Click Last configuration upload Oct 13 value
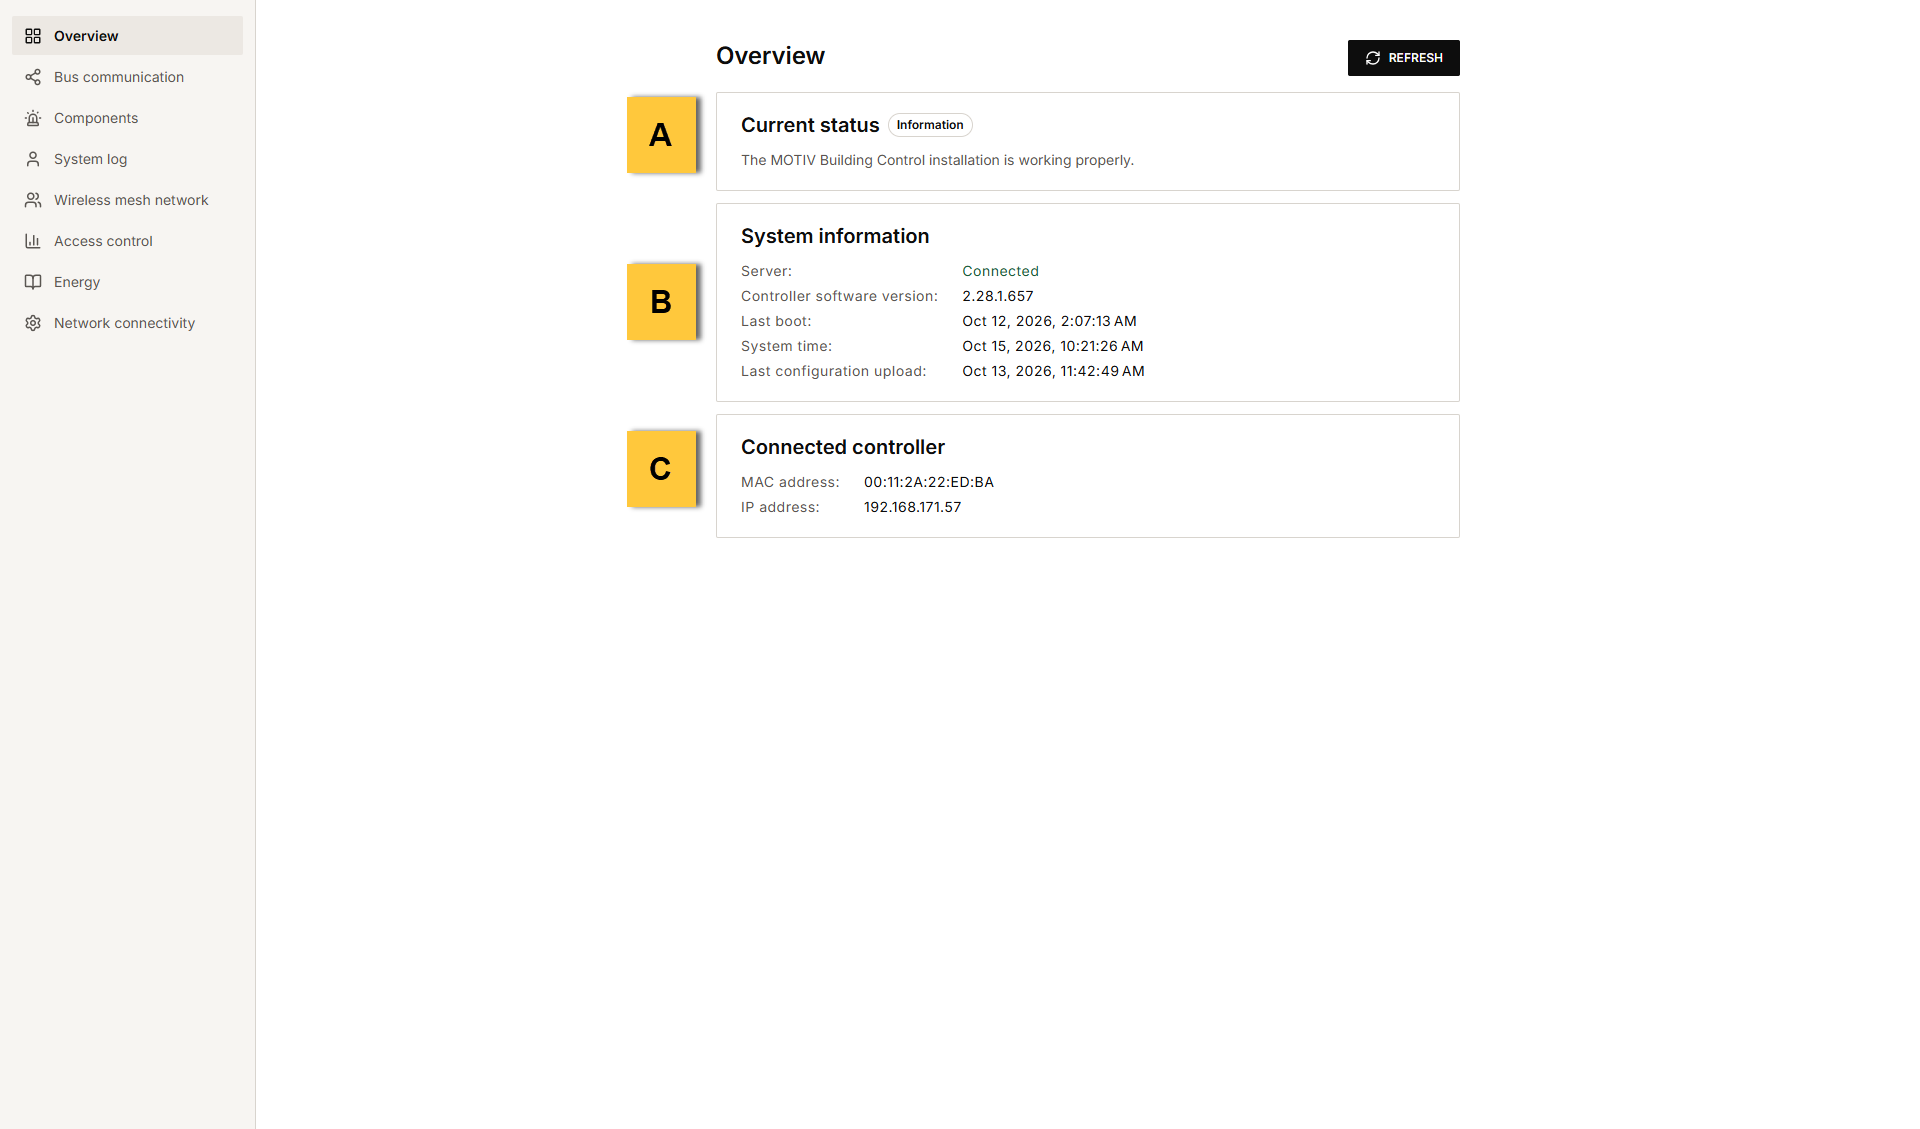Screen dimensions: 1920x1129 click(1053, 371)
